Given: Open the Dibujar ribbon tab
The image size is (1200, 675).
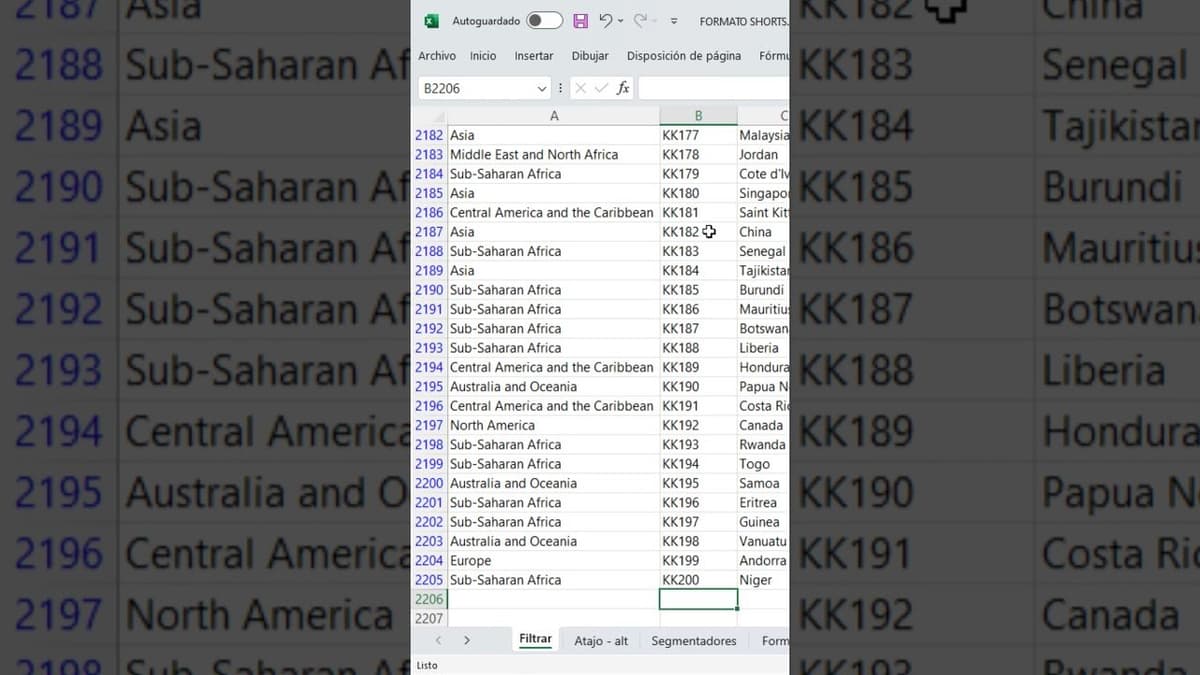Looking at the screenshot, I should click(590, 56).
